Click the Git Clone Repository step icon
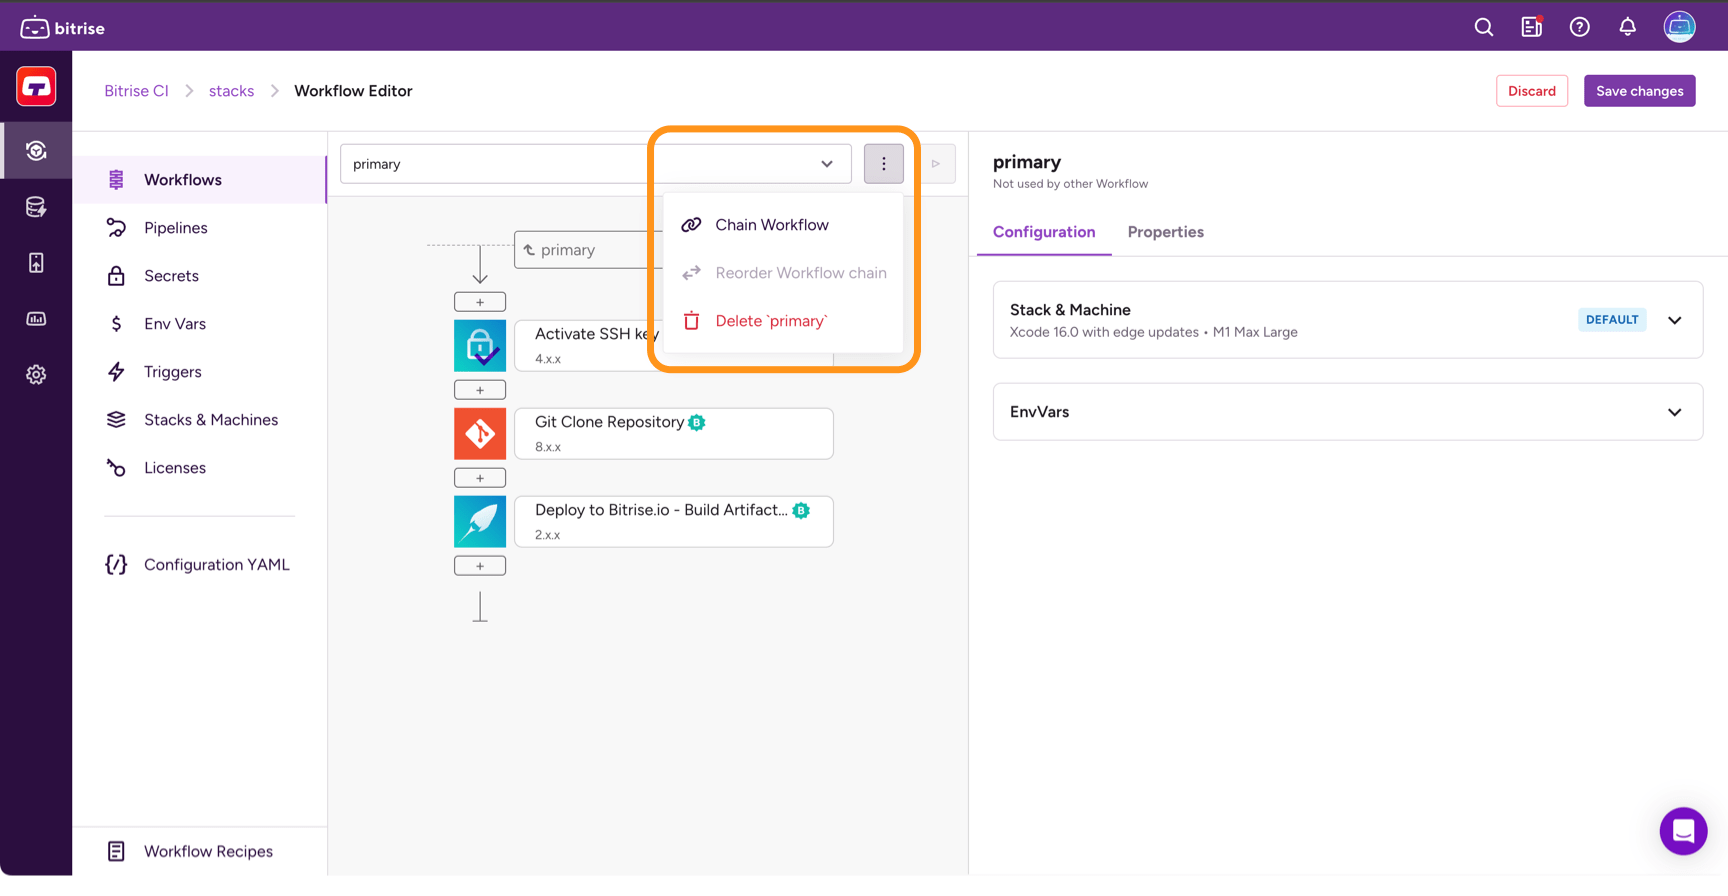The width and height of the screenshot is (1728, 896). click(x=480, y=434)
